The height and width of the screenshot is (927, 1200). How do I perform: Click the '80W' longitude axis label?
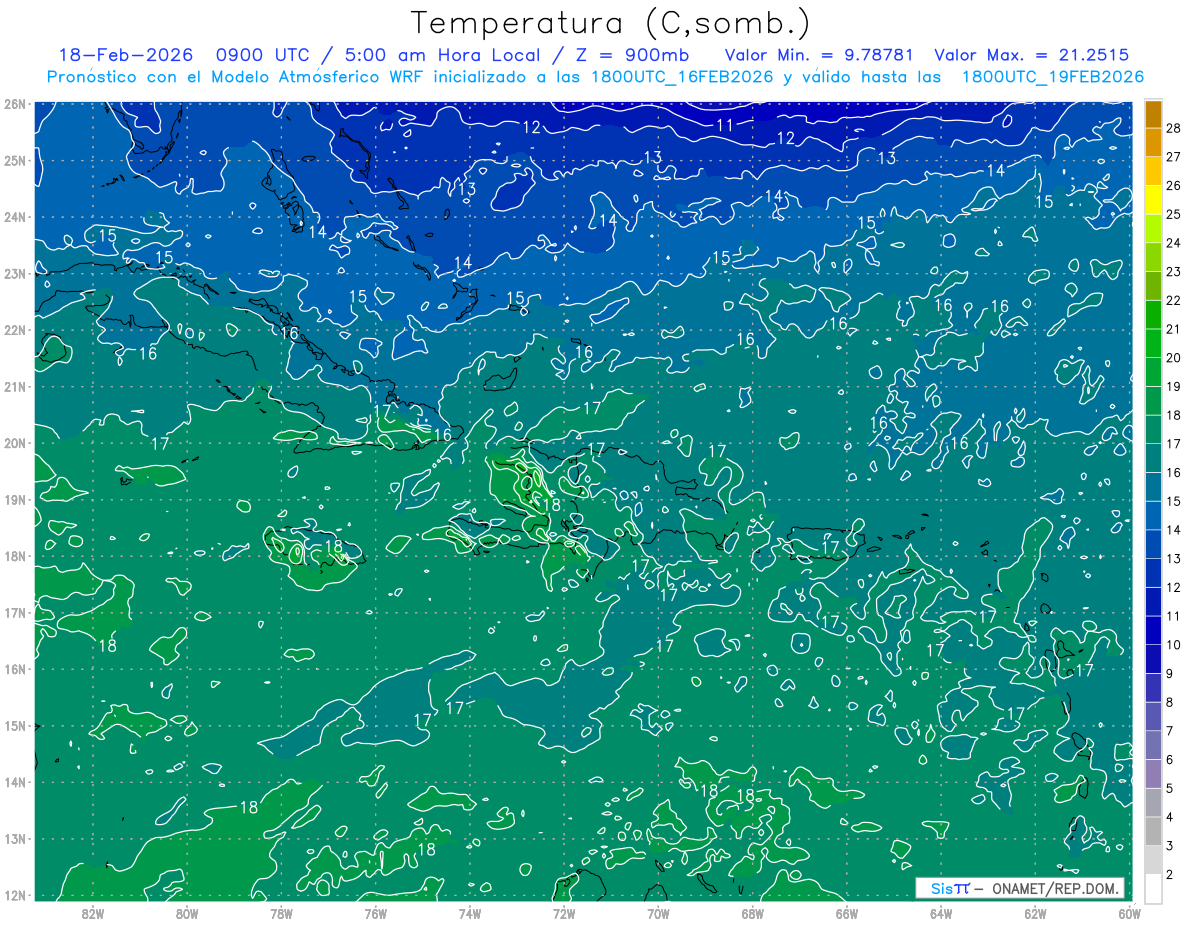[186, 912]
